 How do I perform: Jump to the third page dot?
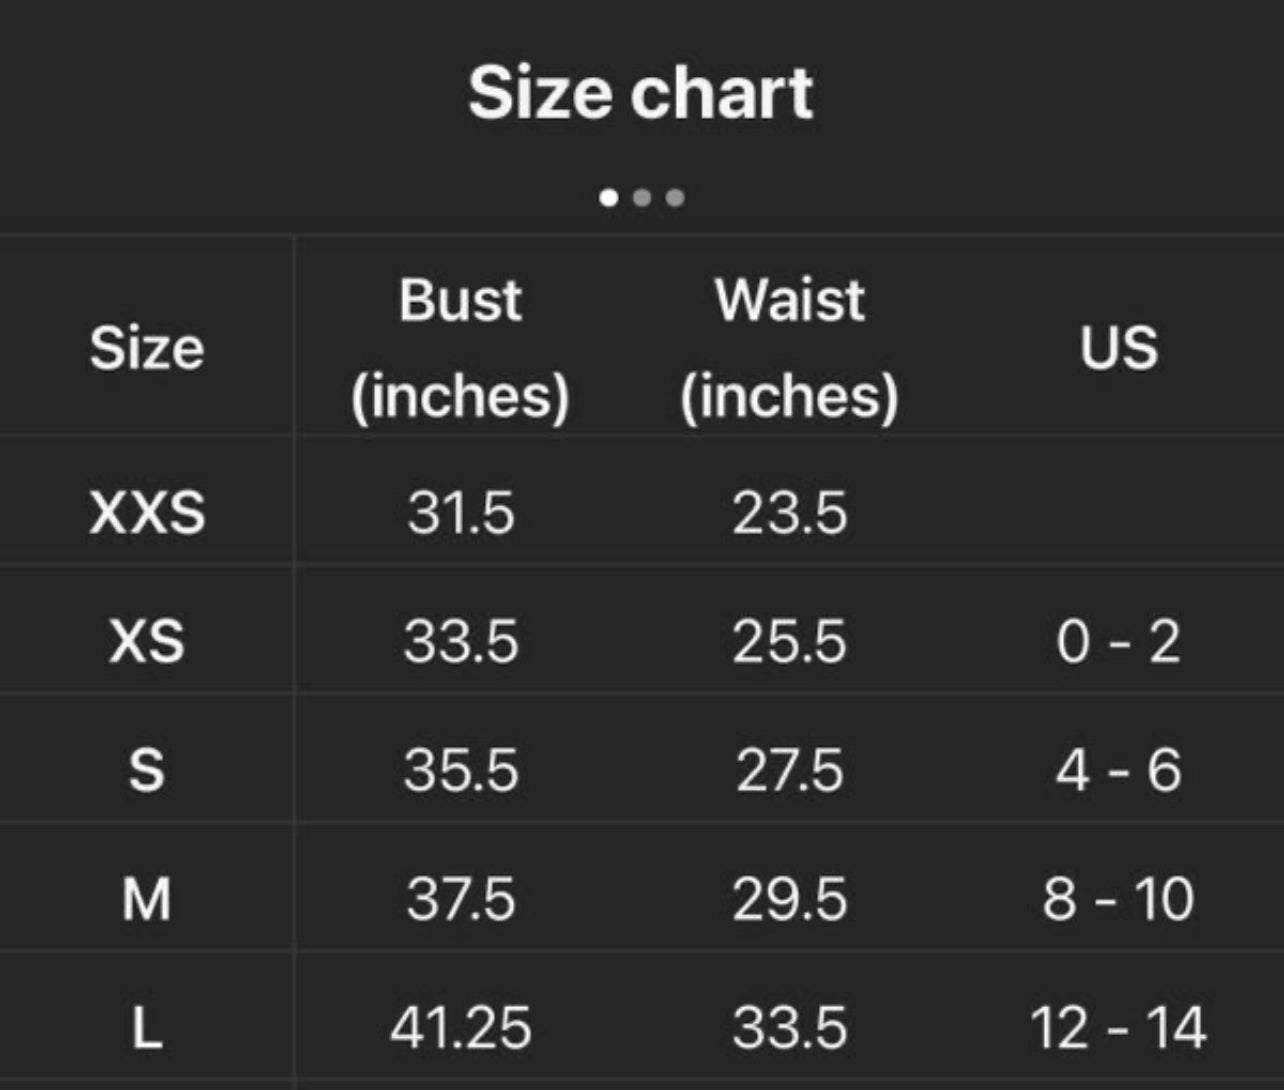coord(675,198)
